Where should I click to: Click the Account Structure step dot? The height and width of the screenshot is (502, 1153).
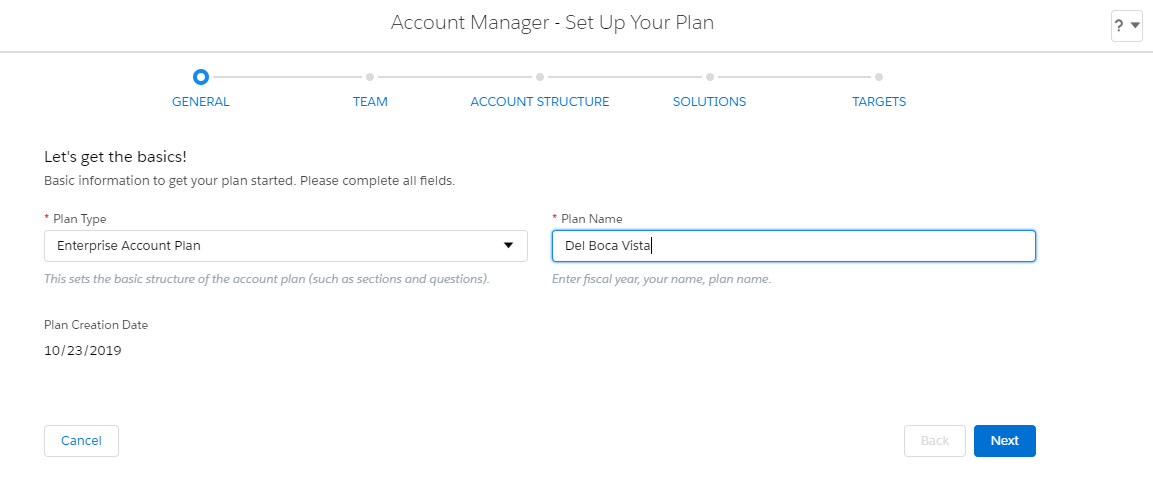tap(540, 76)
